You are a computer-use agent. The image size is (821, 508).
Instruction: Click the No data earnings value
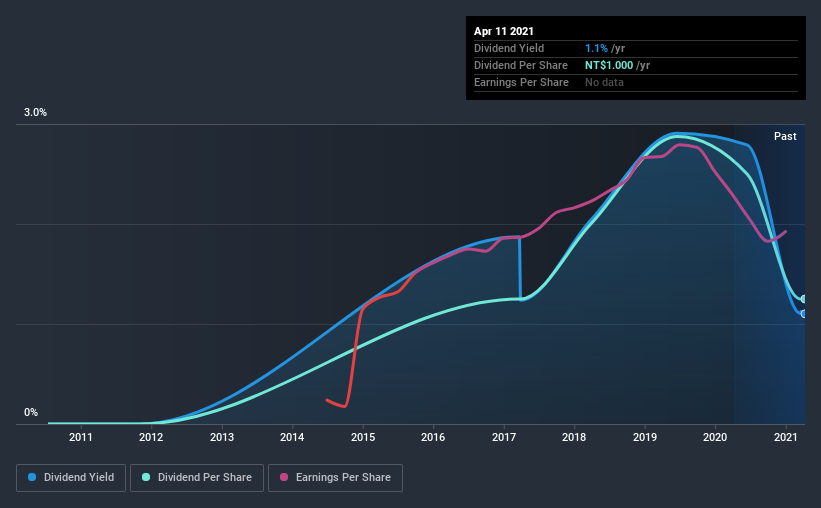coord(604,82)
